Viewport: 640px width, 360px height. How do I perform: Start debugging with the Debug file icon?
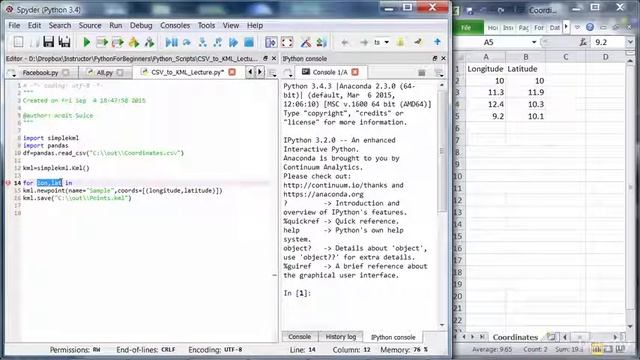171,42
